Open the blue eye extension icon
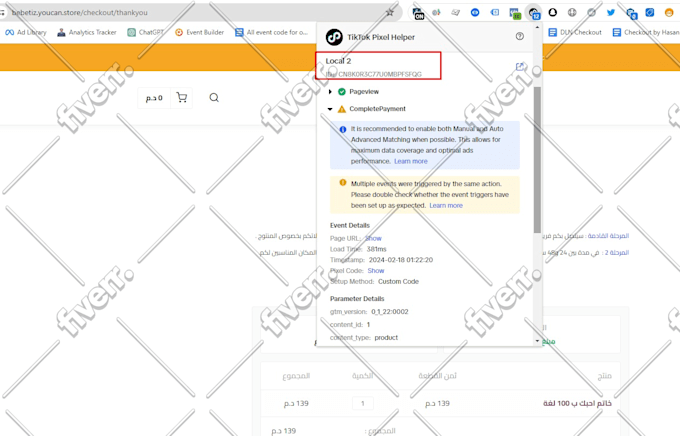This screenshot has width=680, height=436. tap(475, 13)
